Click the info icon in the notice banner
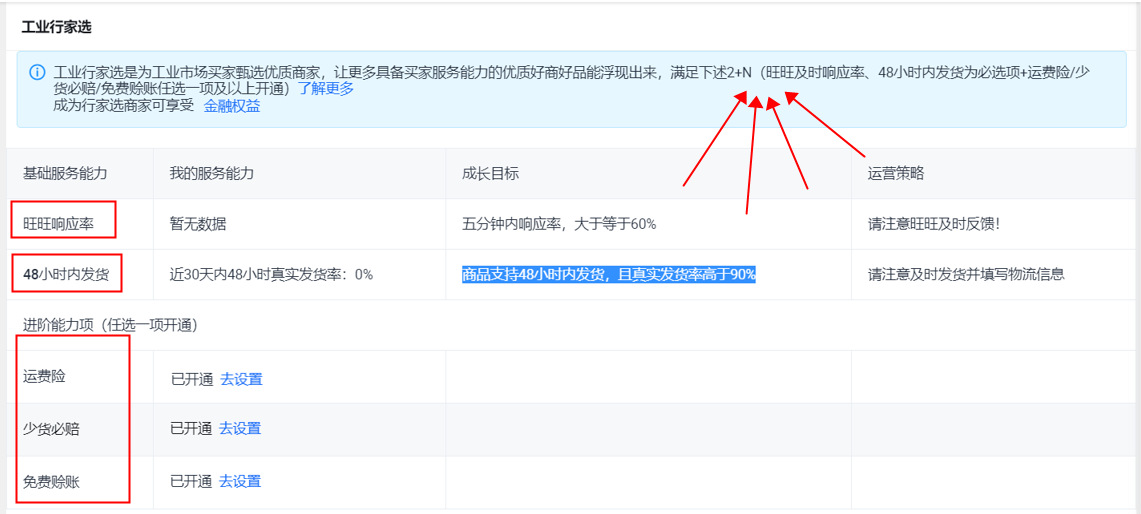The height and width of the screenshot is (514, 1141). click(37, 72)
